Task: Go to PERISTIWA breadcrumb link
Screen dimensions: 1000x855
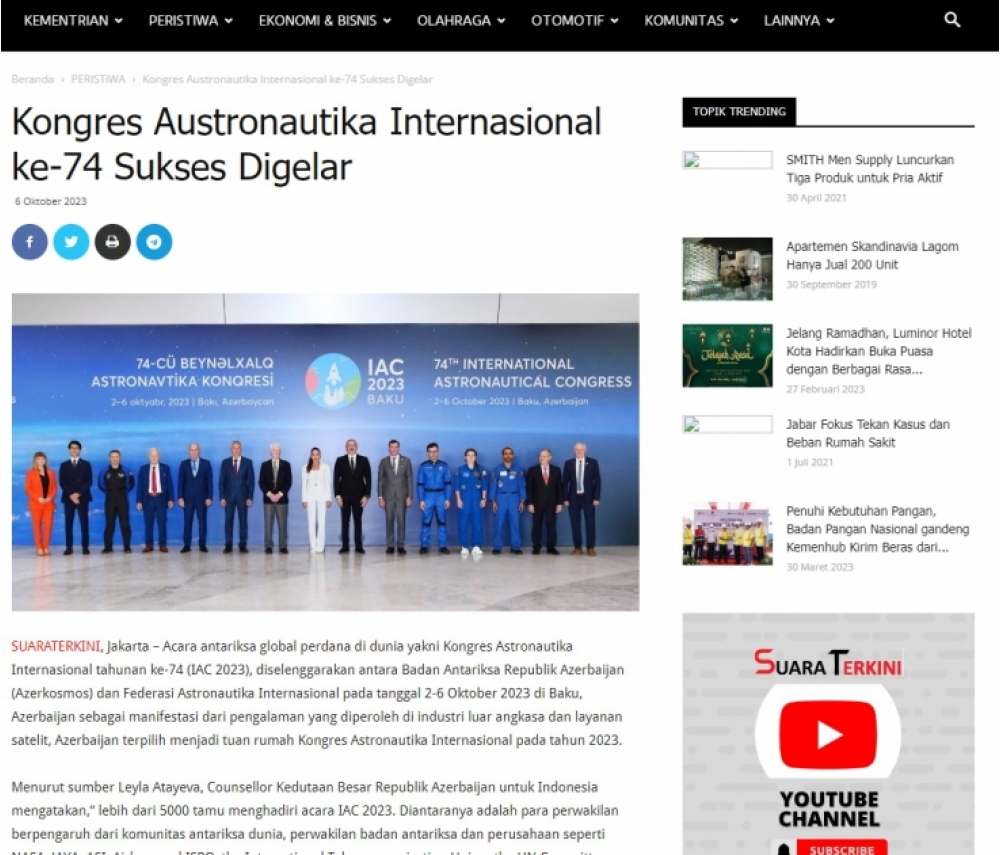Action: pos(98,79)
